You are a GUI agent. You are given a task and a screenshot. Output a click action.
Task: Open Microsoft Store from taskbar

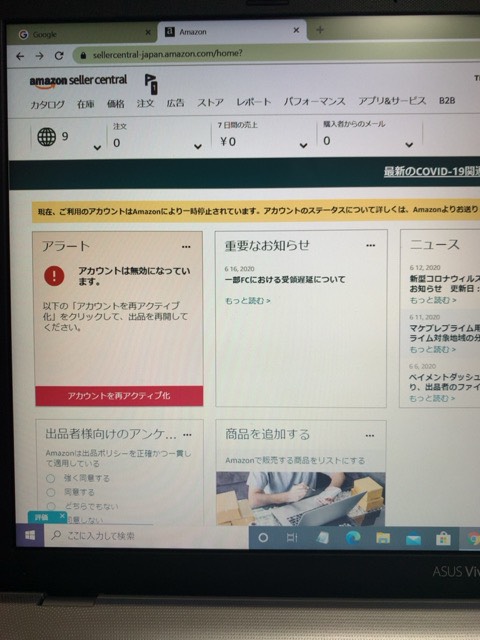coord(443,539)
